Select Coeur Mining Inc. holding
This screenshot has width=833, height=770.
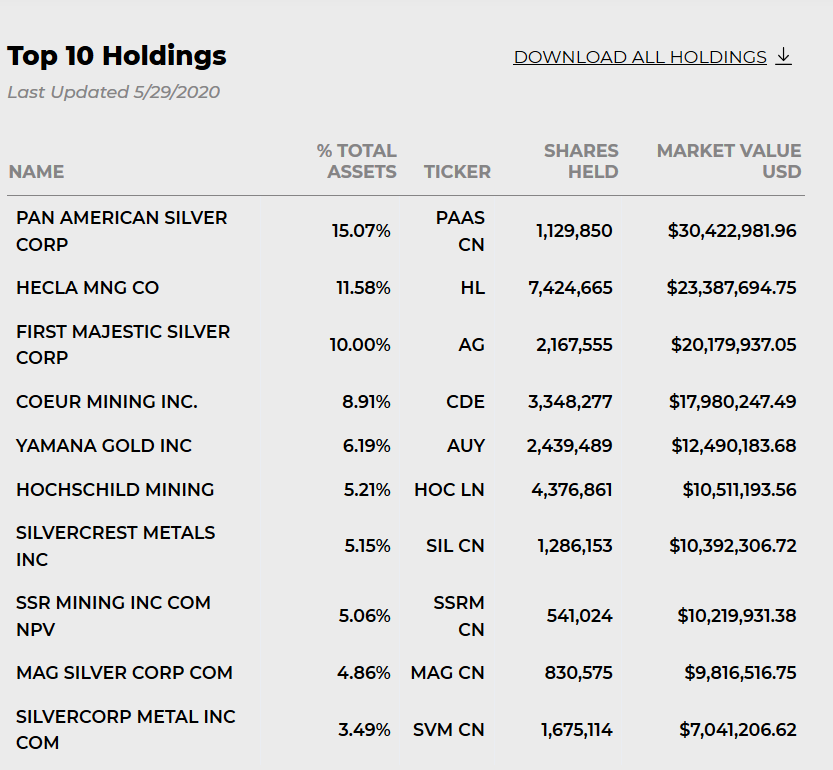point(107,402)
